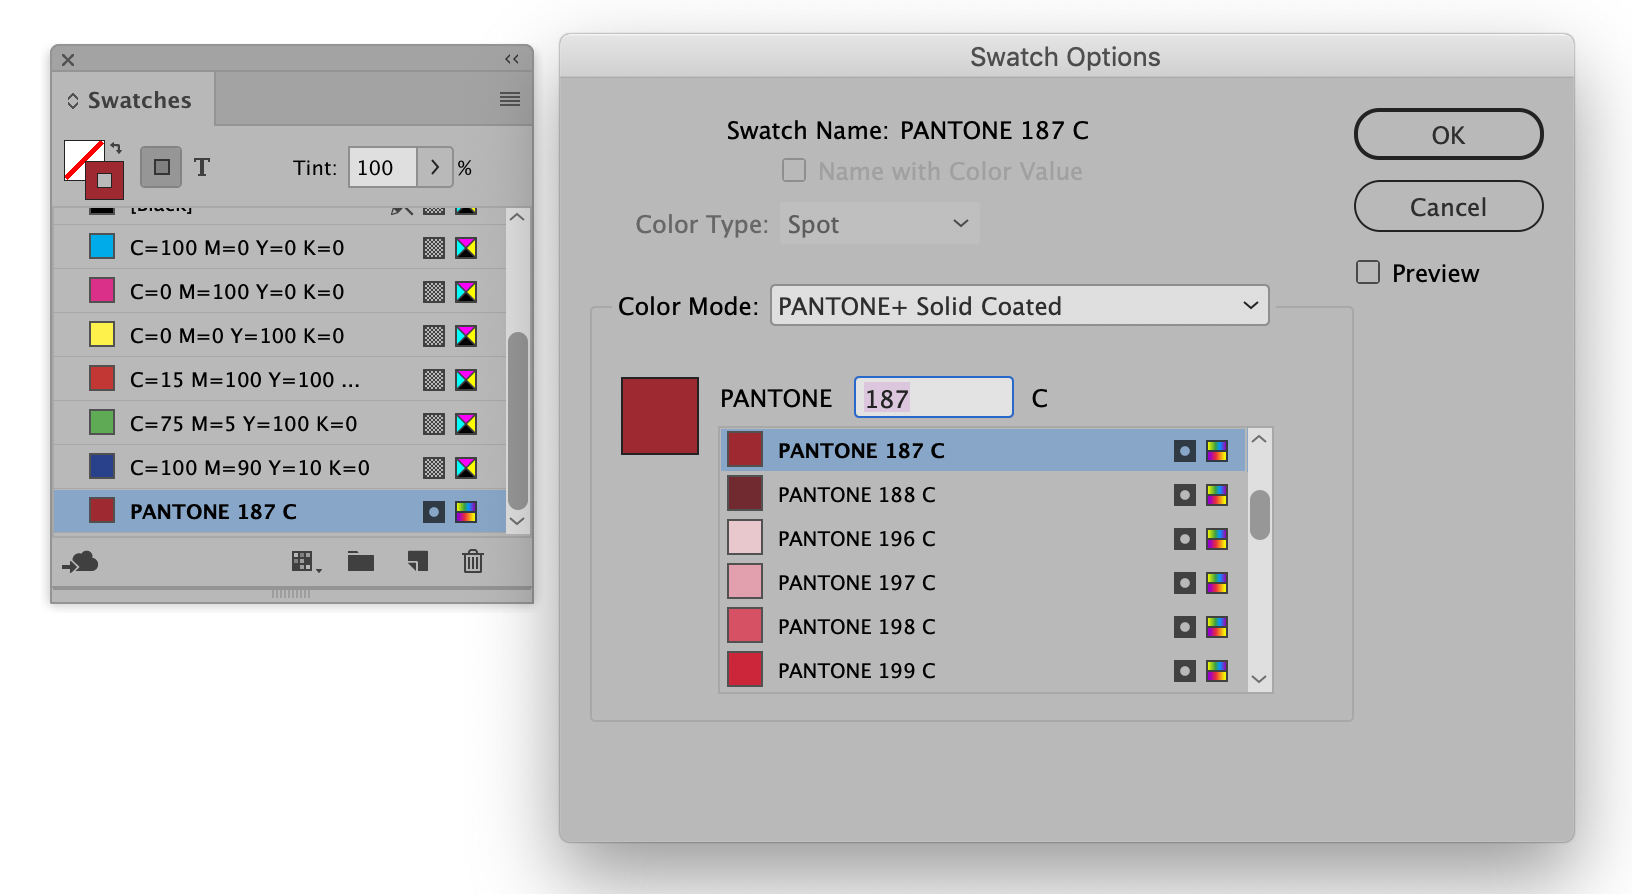Click the large color preview swatch
The width and height of the screenshot is (1632, 894).
pyautogui.click(x=660, y=416)
